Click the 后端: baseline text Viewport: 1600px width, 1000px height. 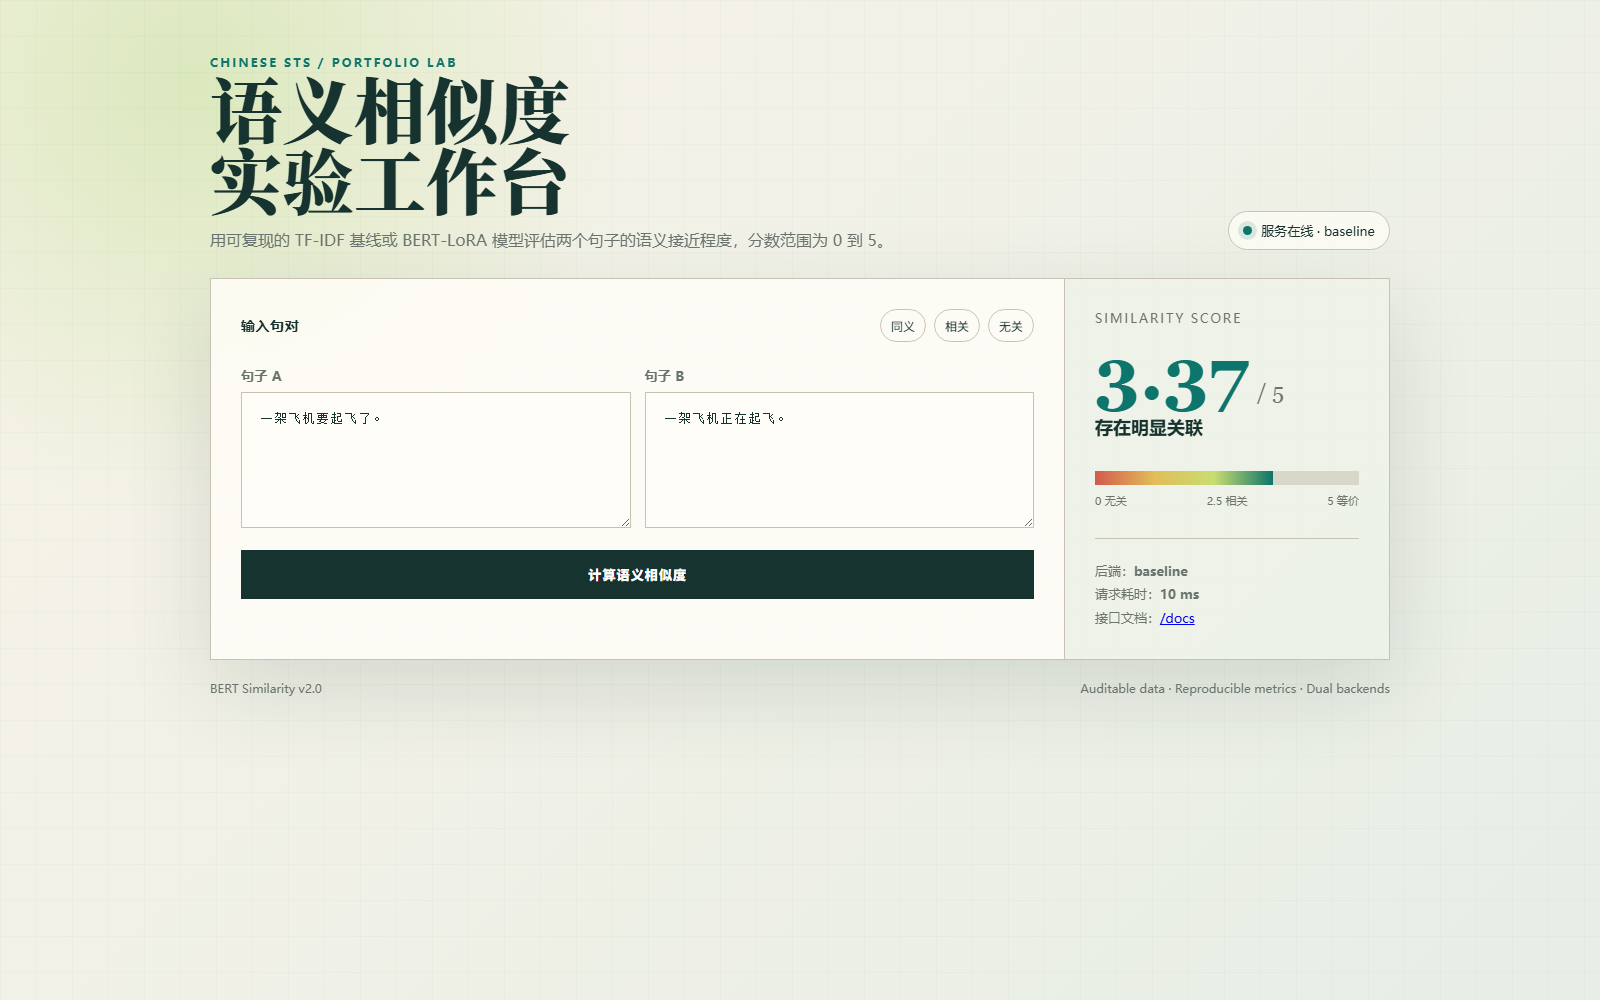point(1141,571)
